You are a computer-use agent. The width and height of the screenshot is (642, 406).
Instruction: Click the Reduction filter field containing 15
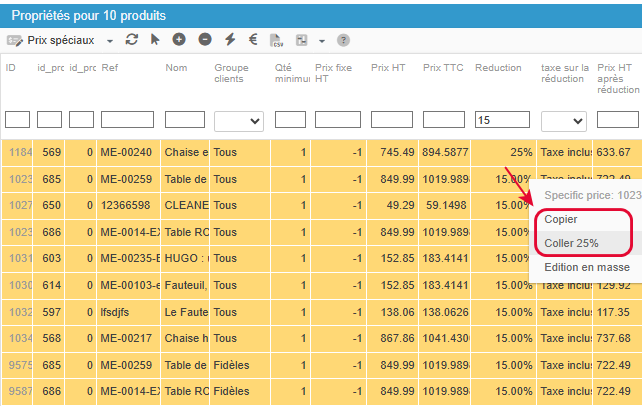tap(502, 120)
